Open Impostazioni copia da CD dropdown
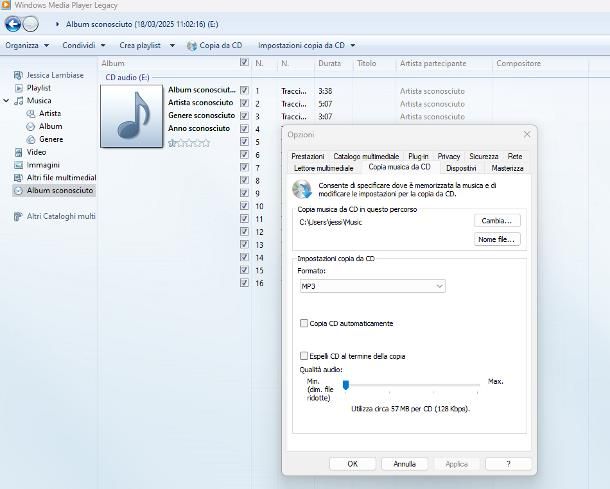This screenshot has width=610, height=489. [x=307, y=46]
